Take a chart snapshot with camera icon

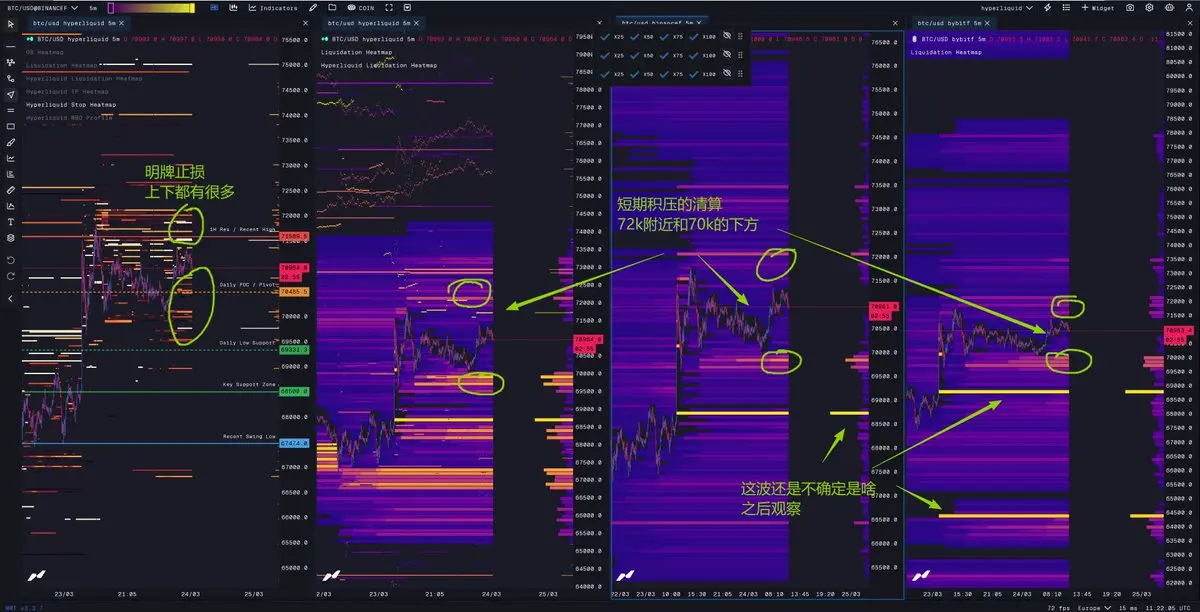(1130, 8)
